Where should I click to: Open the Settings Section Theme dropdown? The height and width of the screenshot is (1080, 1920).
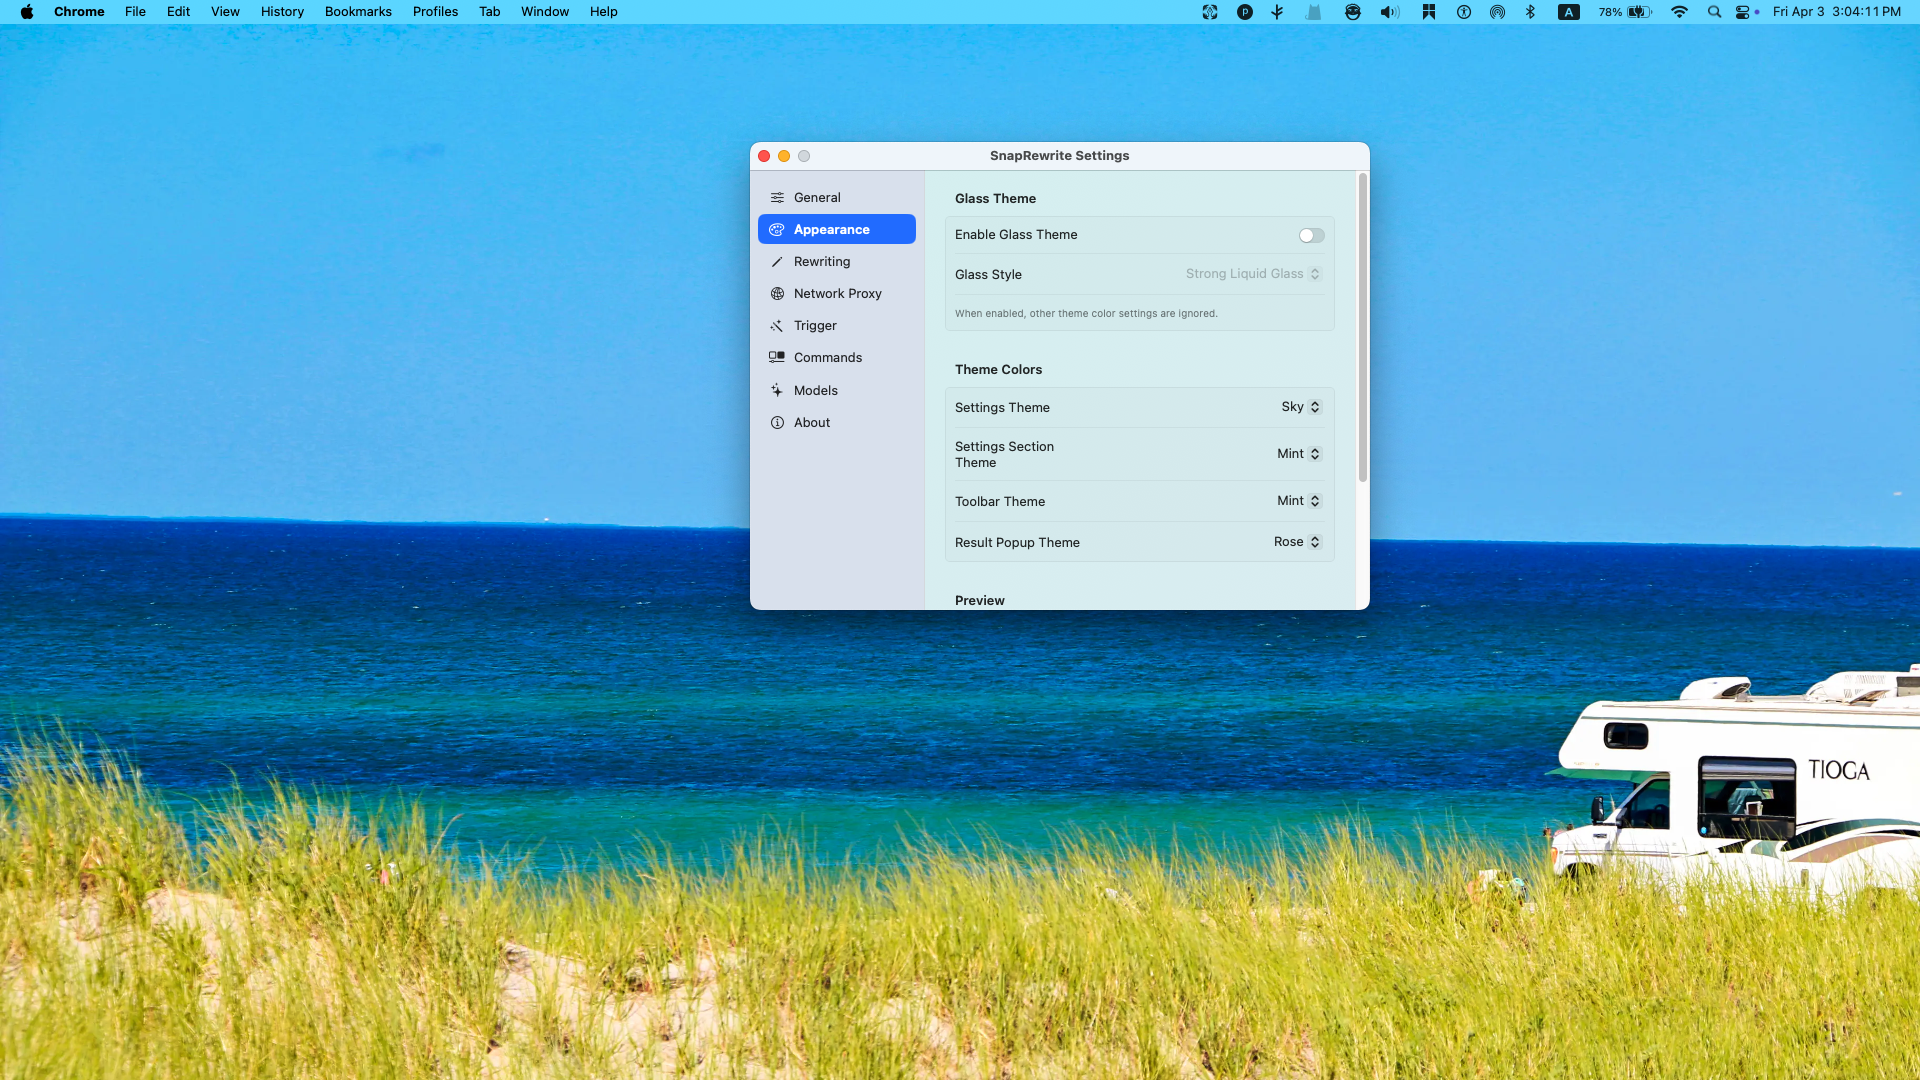tap(1299, 454)
